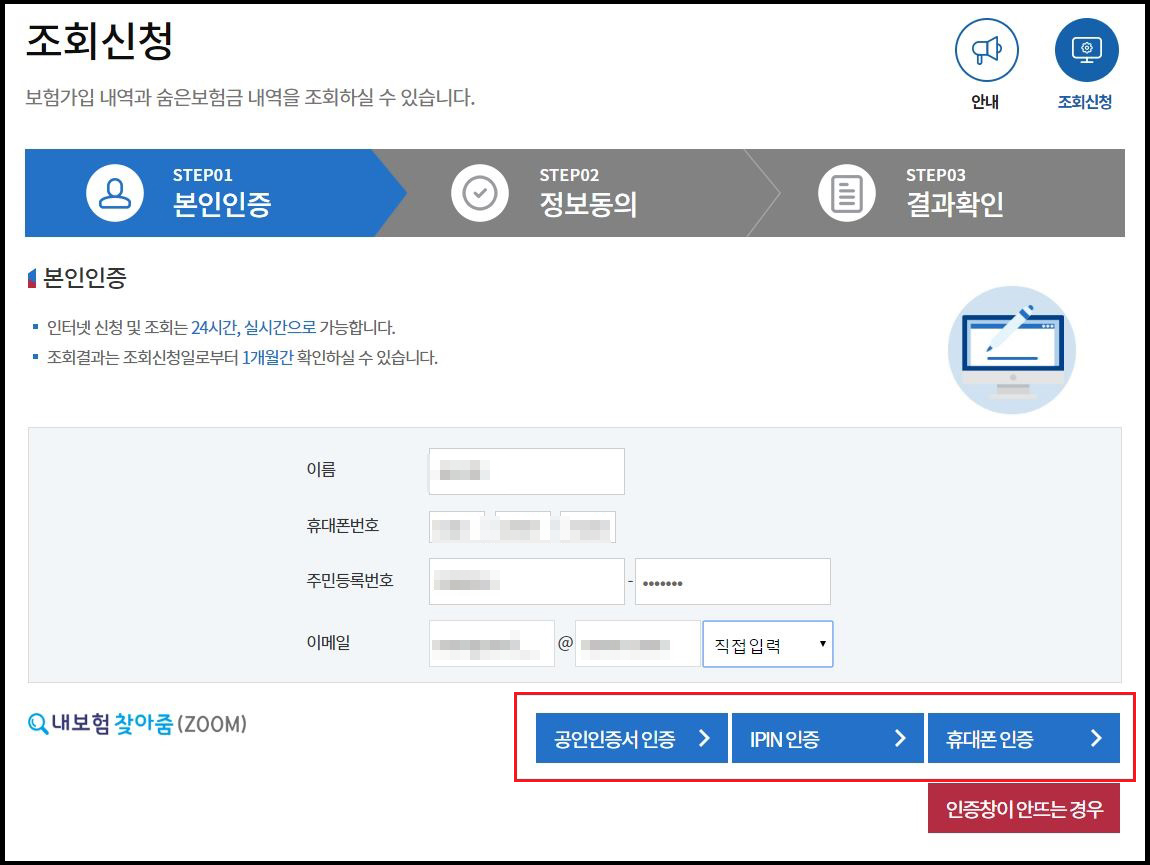The image size is (1150, 865).
Task: Click the 보험가입 내역과 숨은보험금 description text
Action: click(250, 97)
